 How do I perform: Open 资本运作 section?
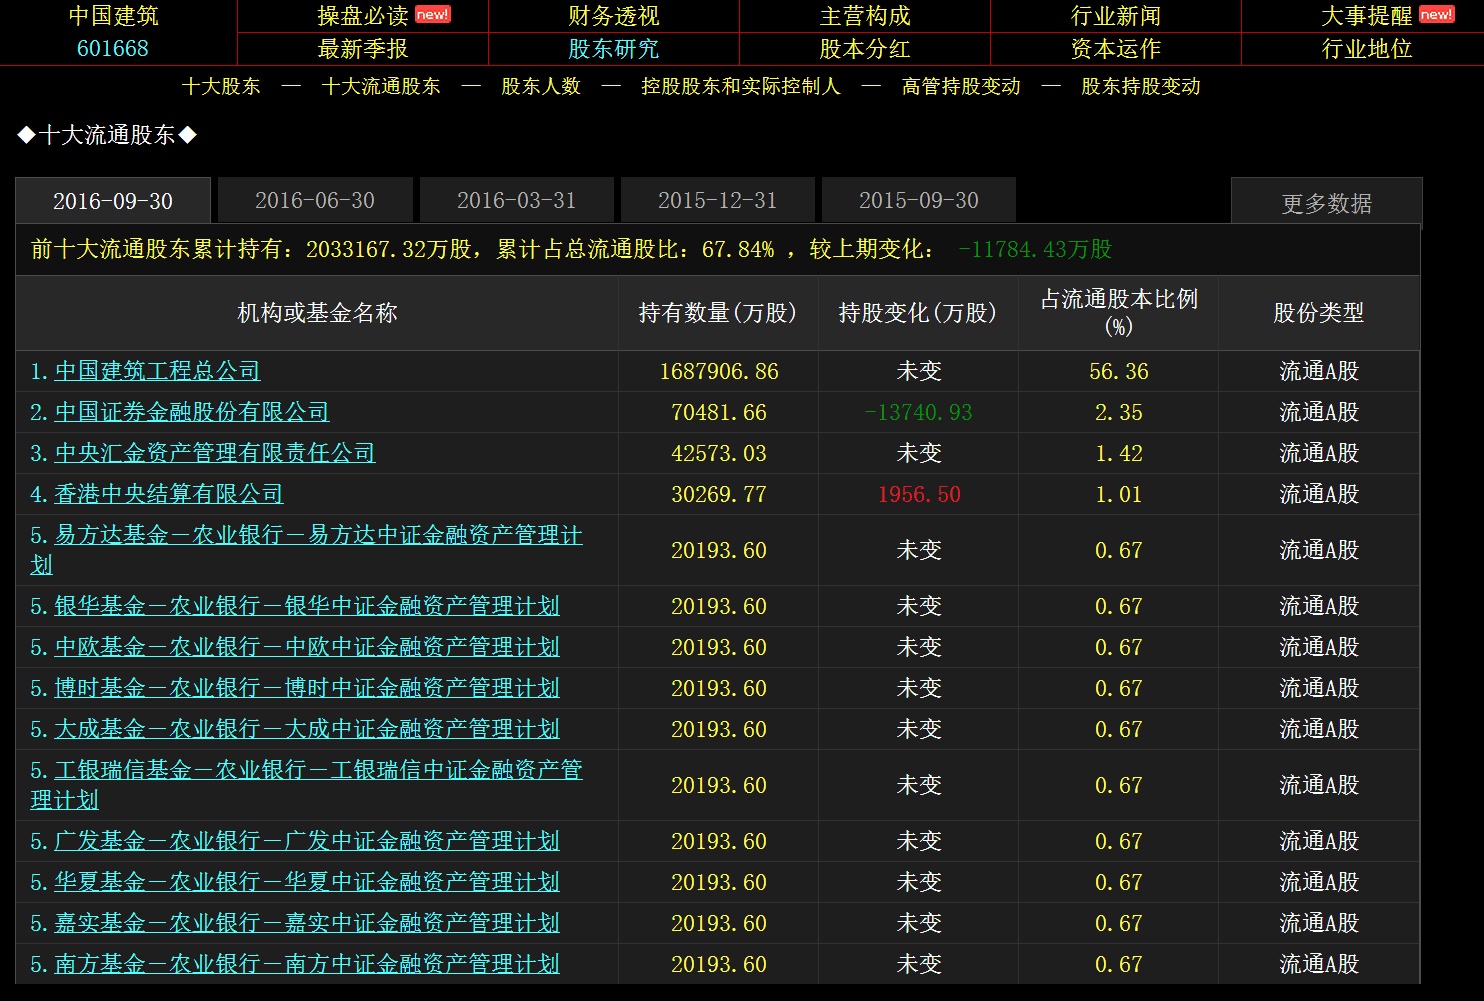tap(1116, 49)
